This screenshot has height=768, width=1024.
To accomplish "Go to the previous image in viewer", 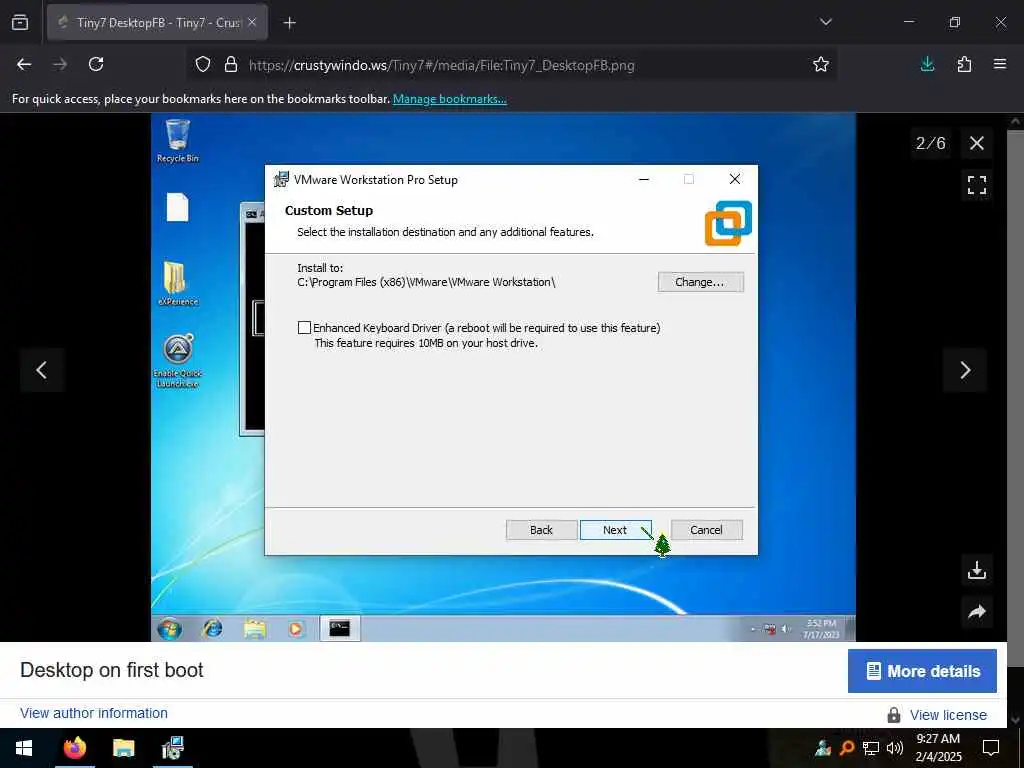I will (x=42, y=370).
